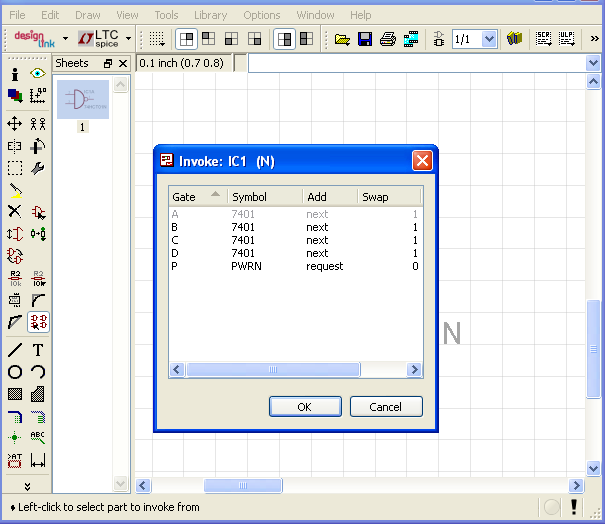Select the Text tool
This screenshot has height=524, width=605.
38,350
